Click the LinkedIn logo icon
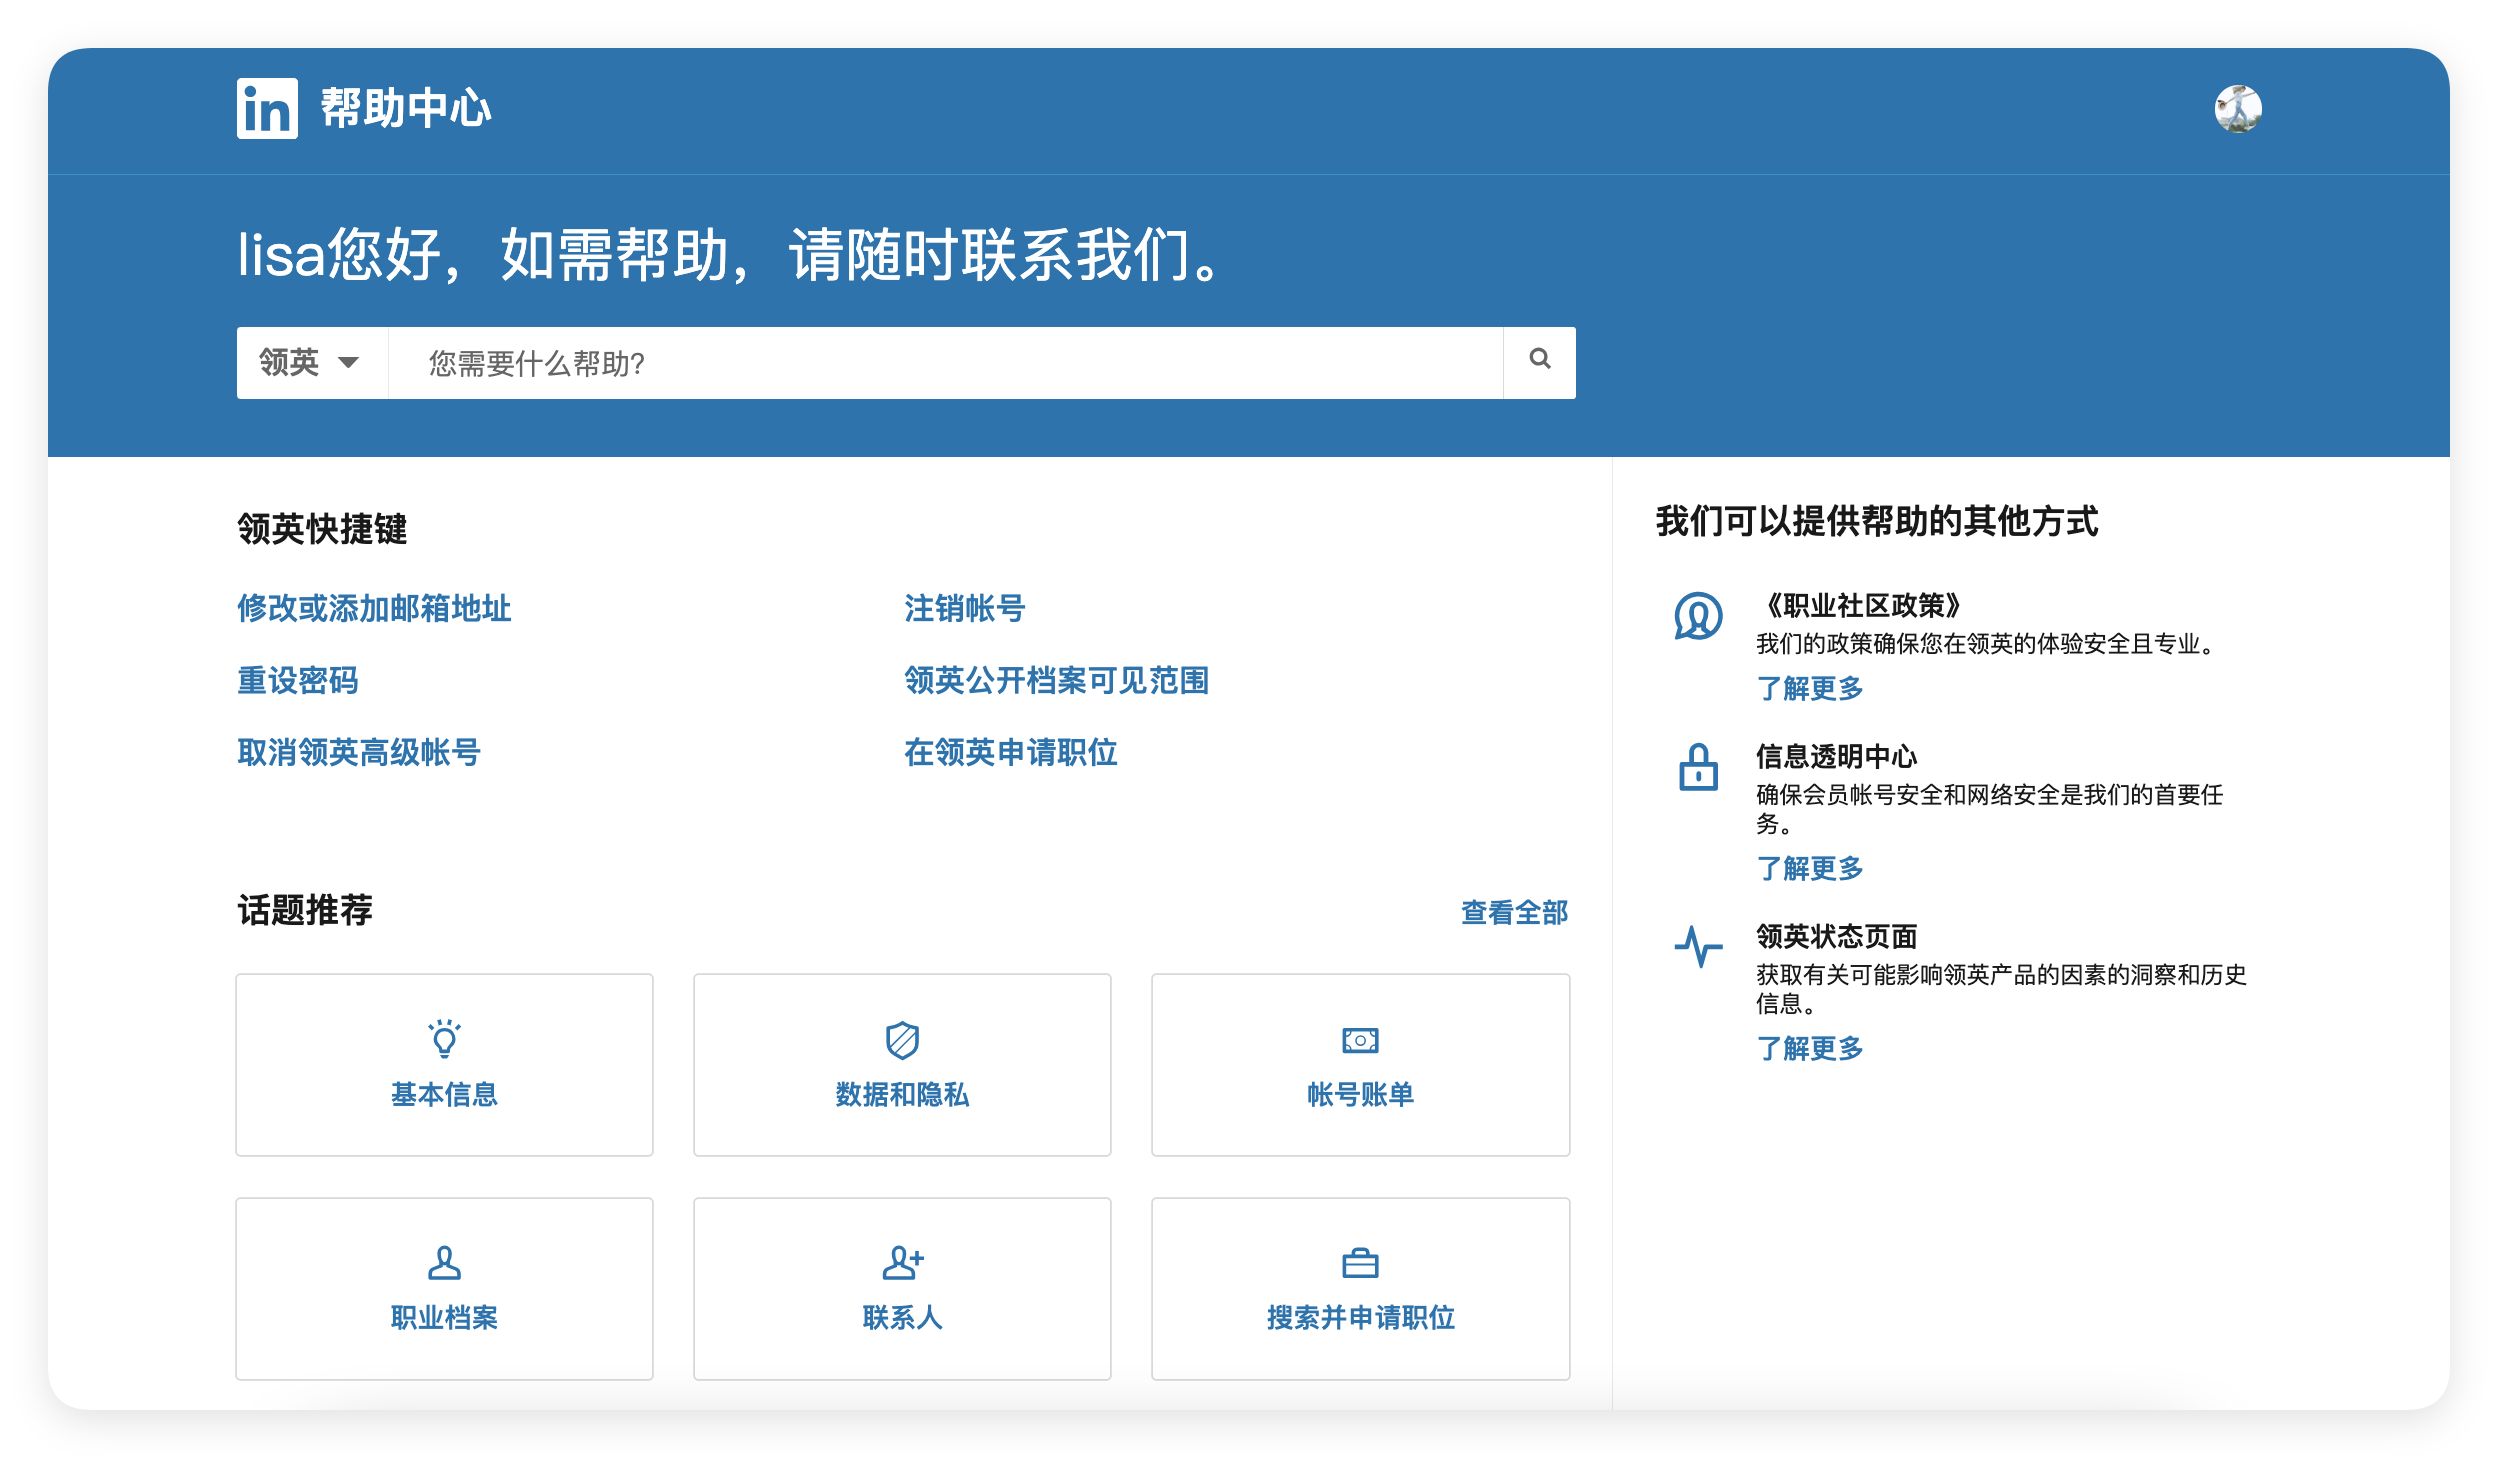This screenshot has width=2498, height=1458. coord(267,108)
